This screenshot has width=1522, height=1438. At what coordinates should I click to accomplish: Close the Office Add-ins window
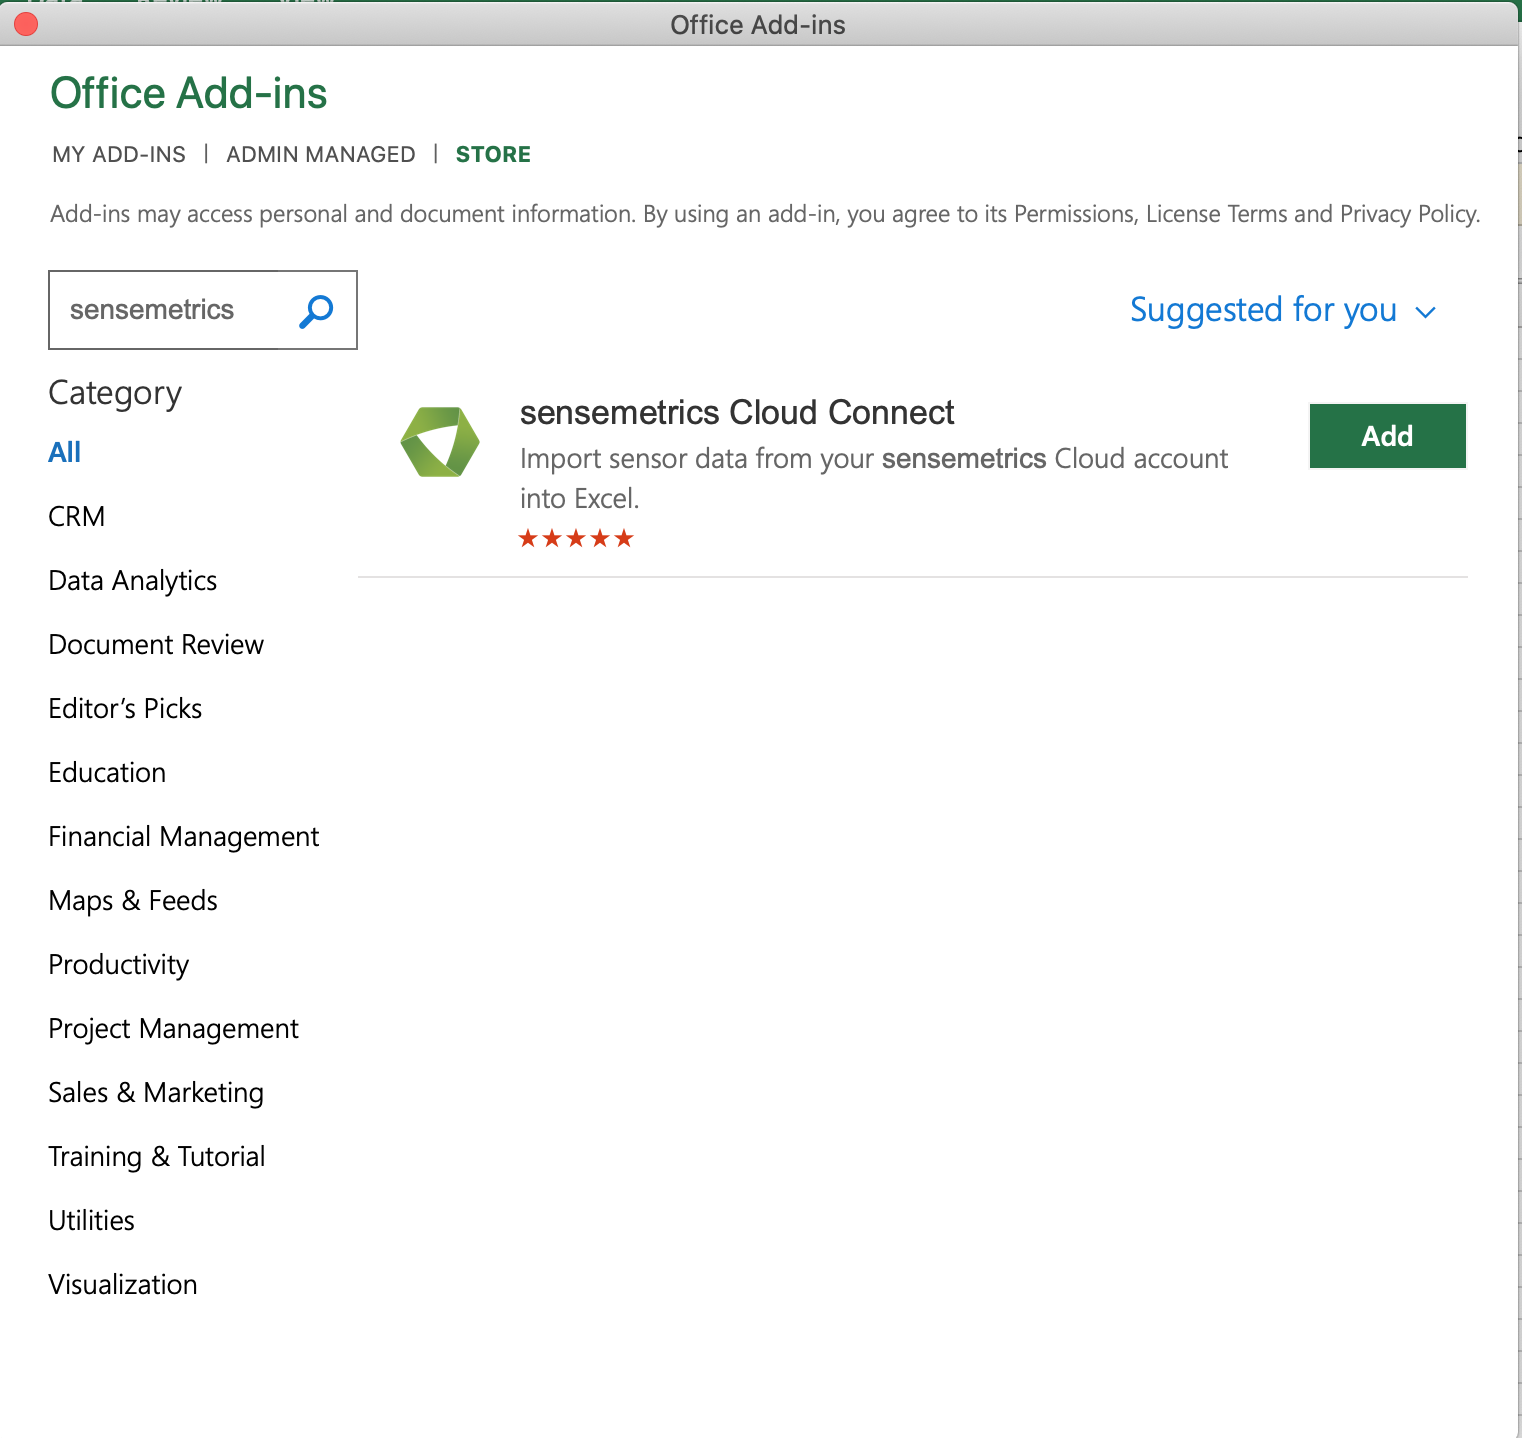tap(26, 24)
